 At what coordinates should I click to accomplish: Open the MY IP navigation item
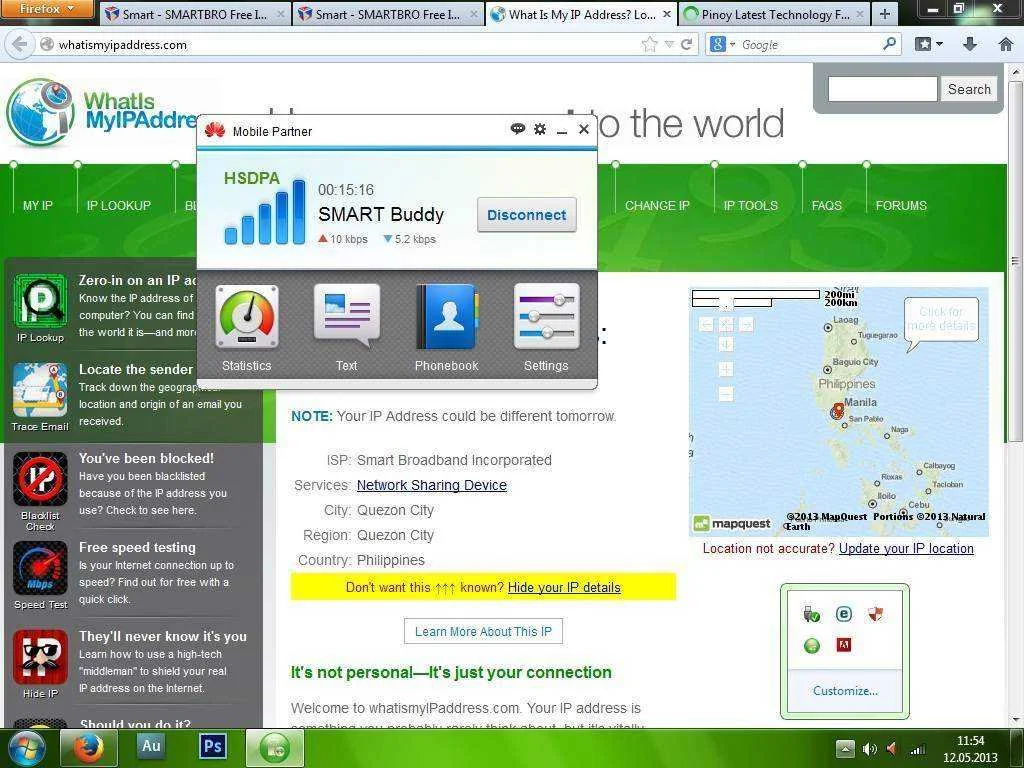tap(38, 206)
